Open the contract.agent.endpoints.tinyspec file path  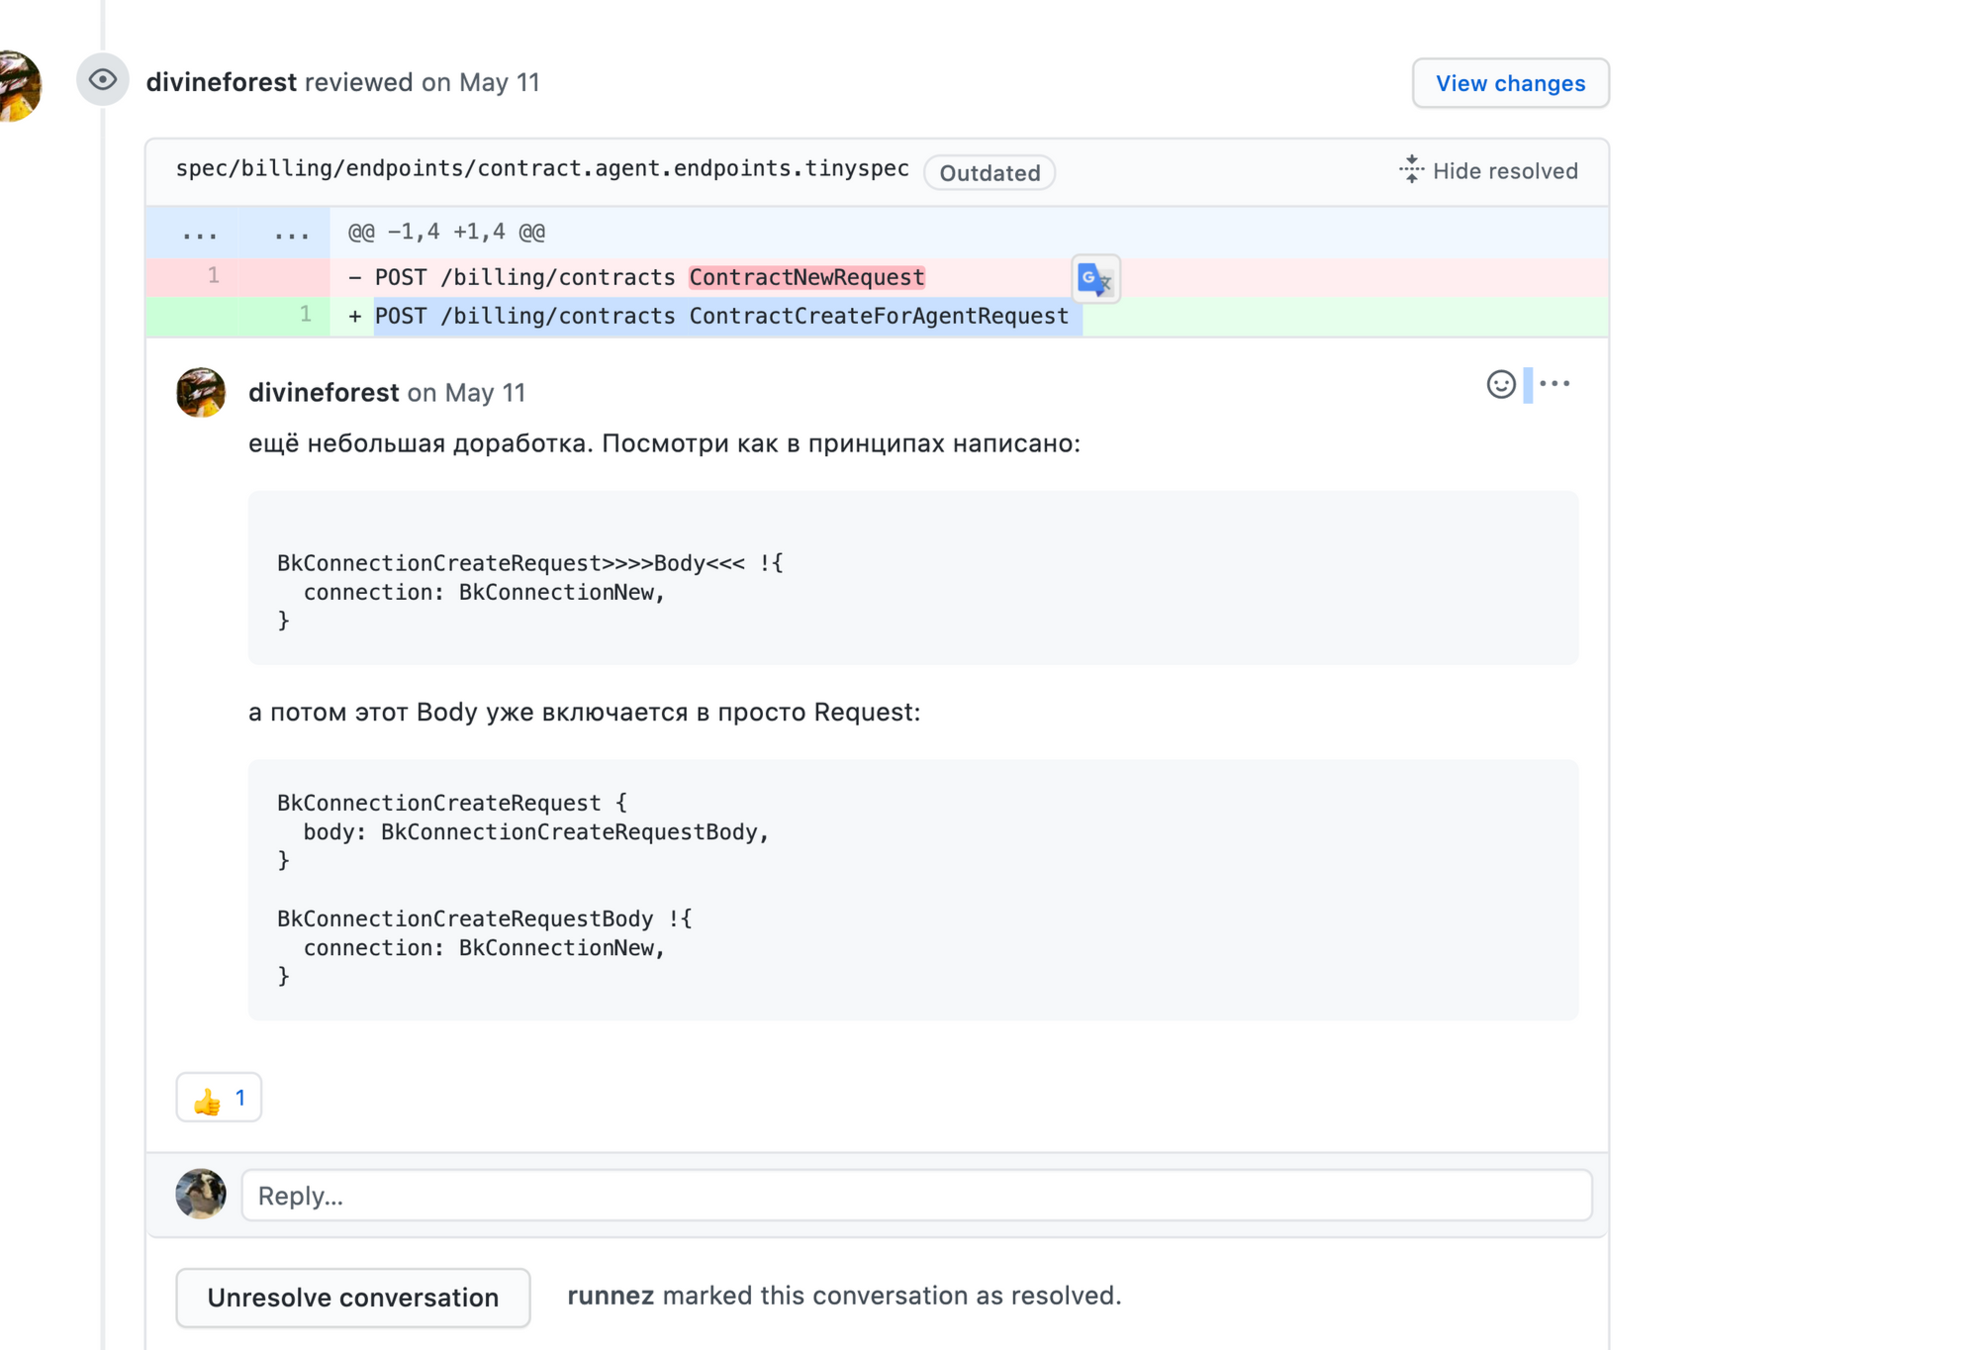pyautogui.click(x=542, y=169)
